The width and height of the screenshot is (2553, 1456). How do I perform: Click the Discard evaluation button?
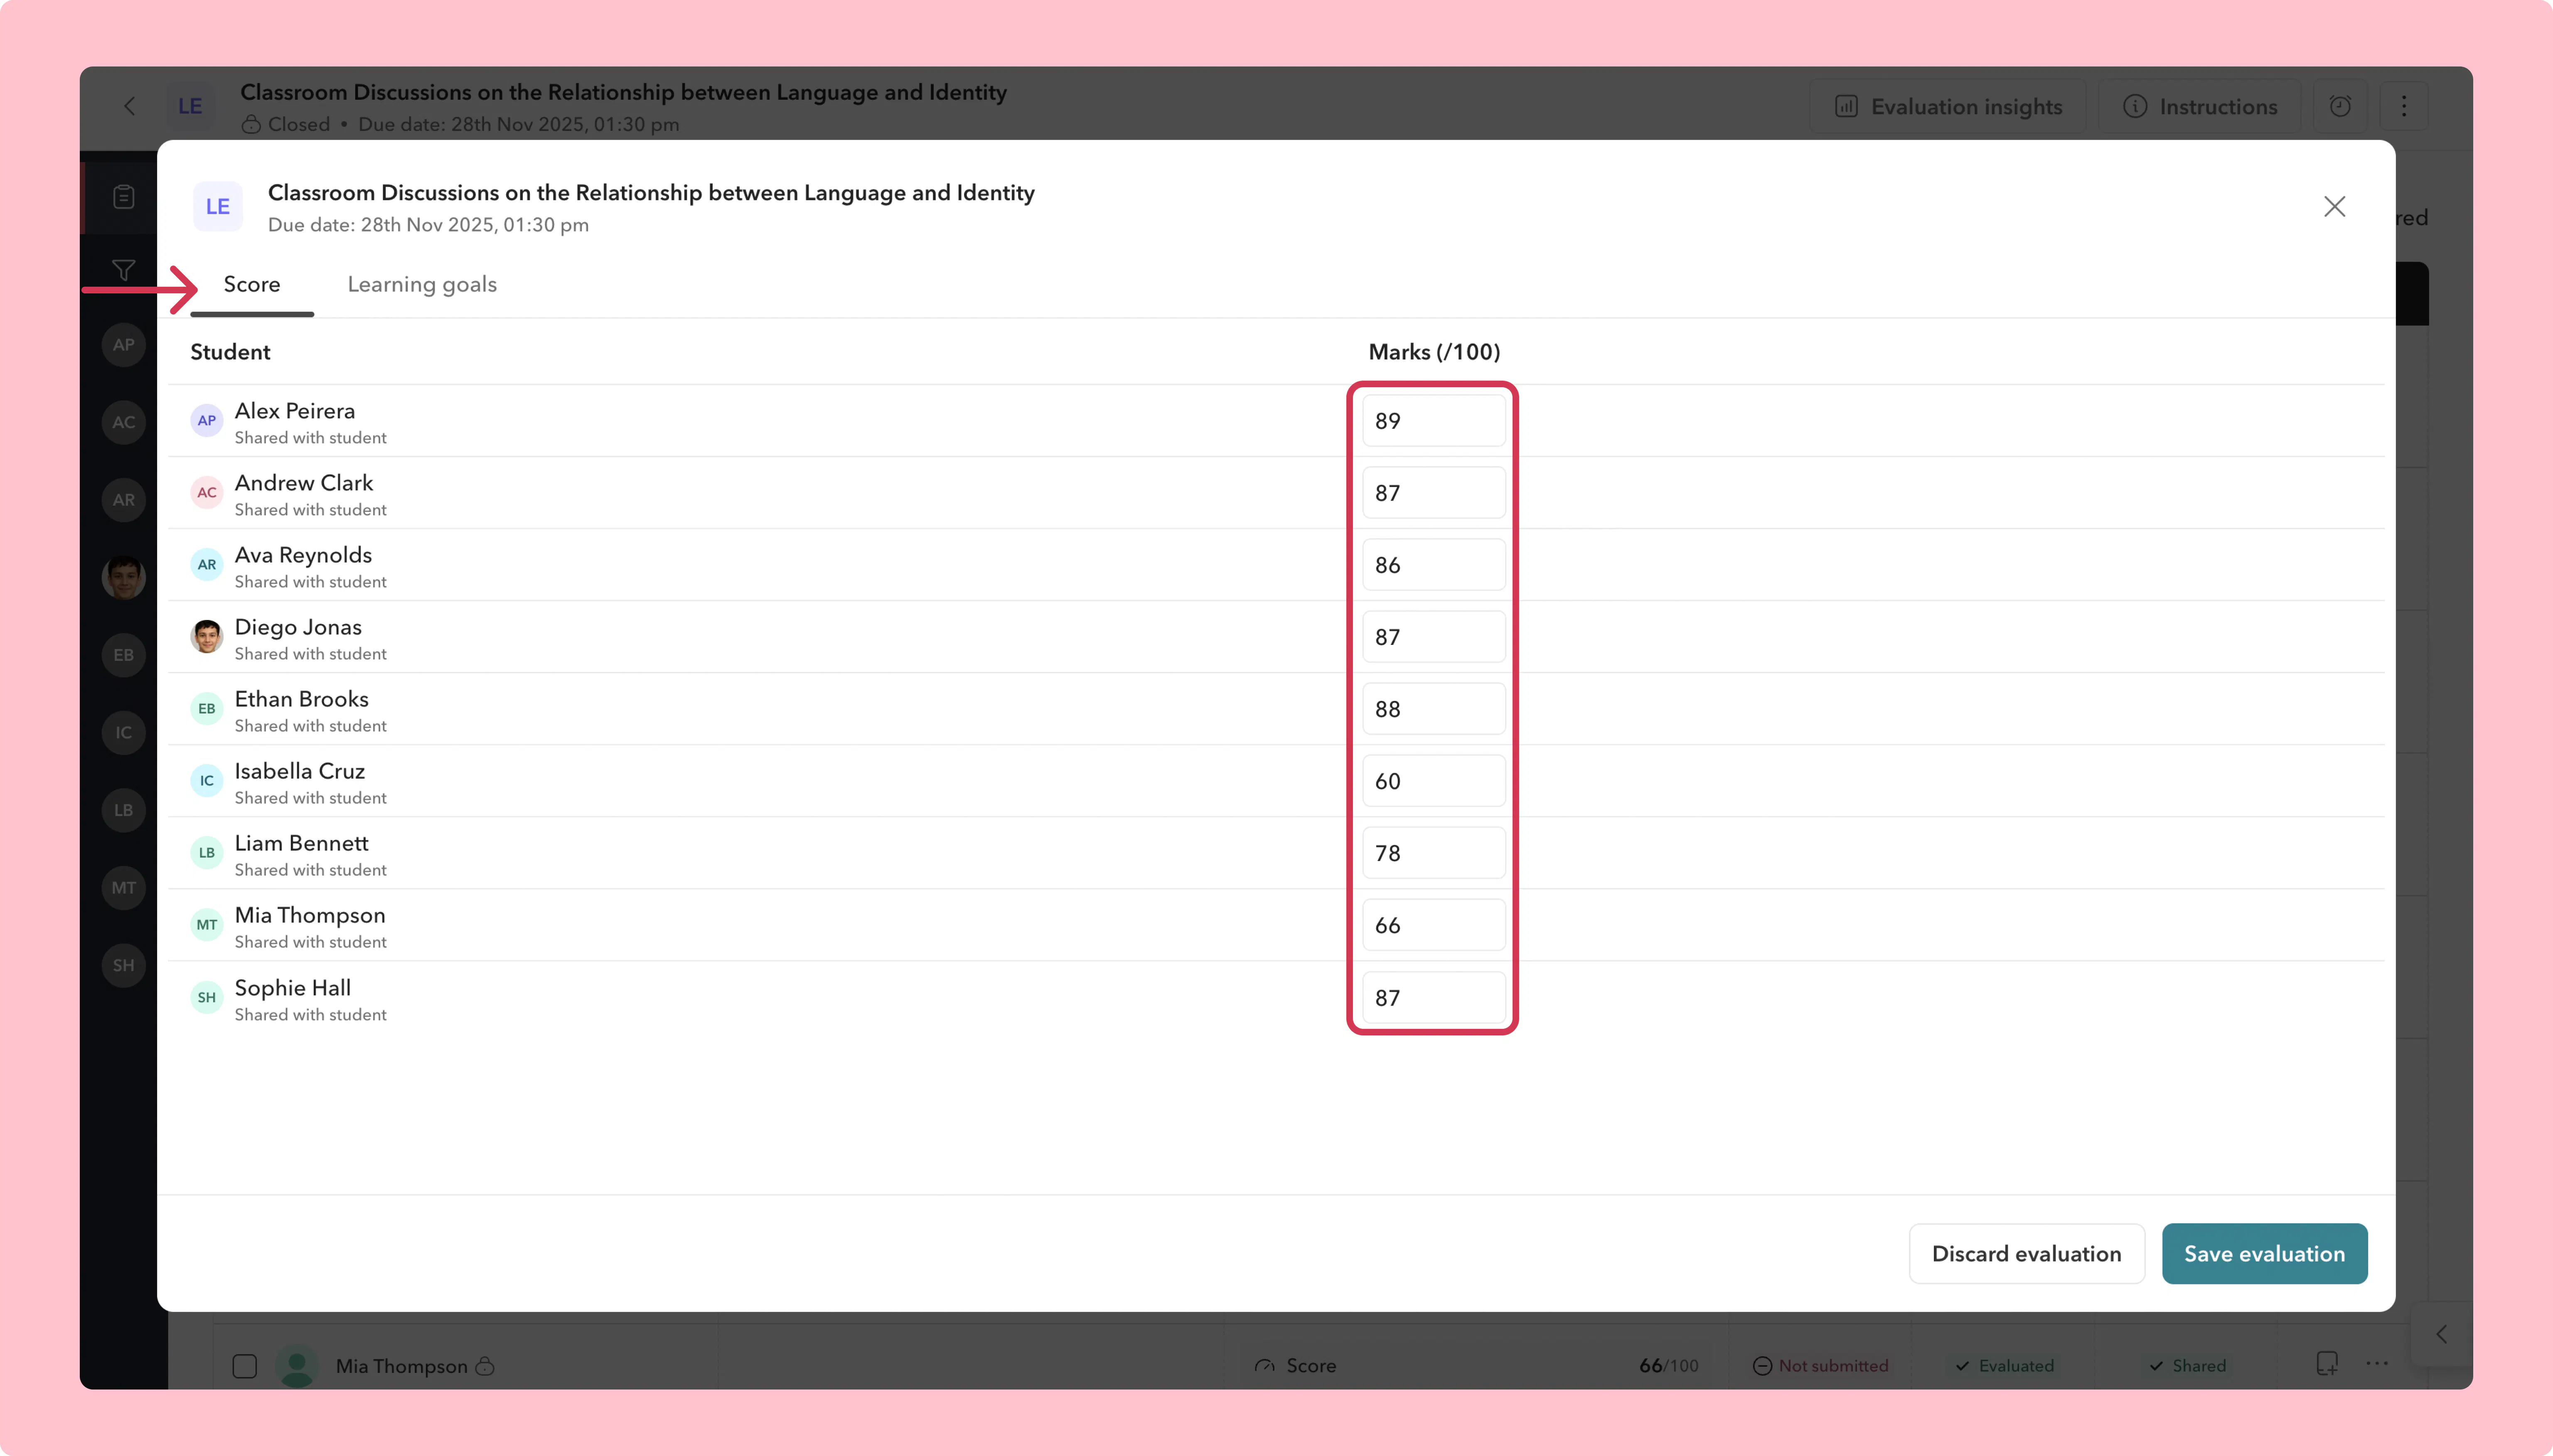[x=2026, y=1254]
